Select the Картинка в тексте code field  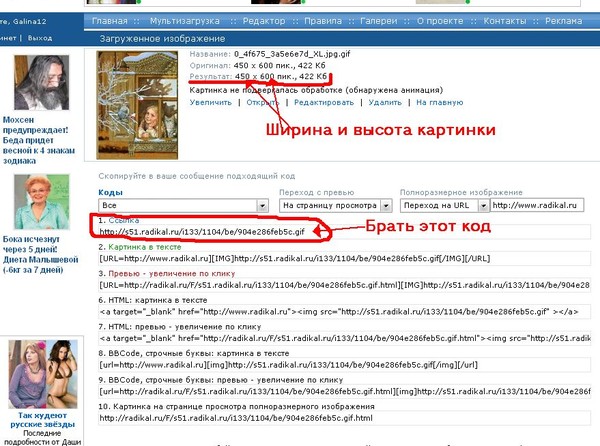(344, 259)
